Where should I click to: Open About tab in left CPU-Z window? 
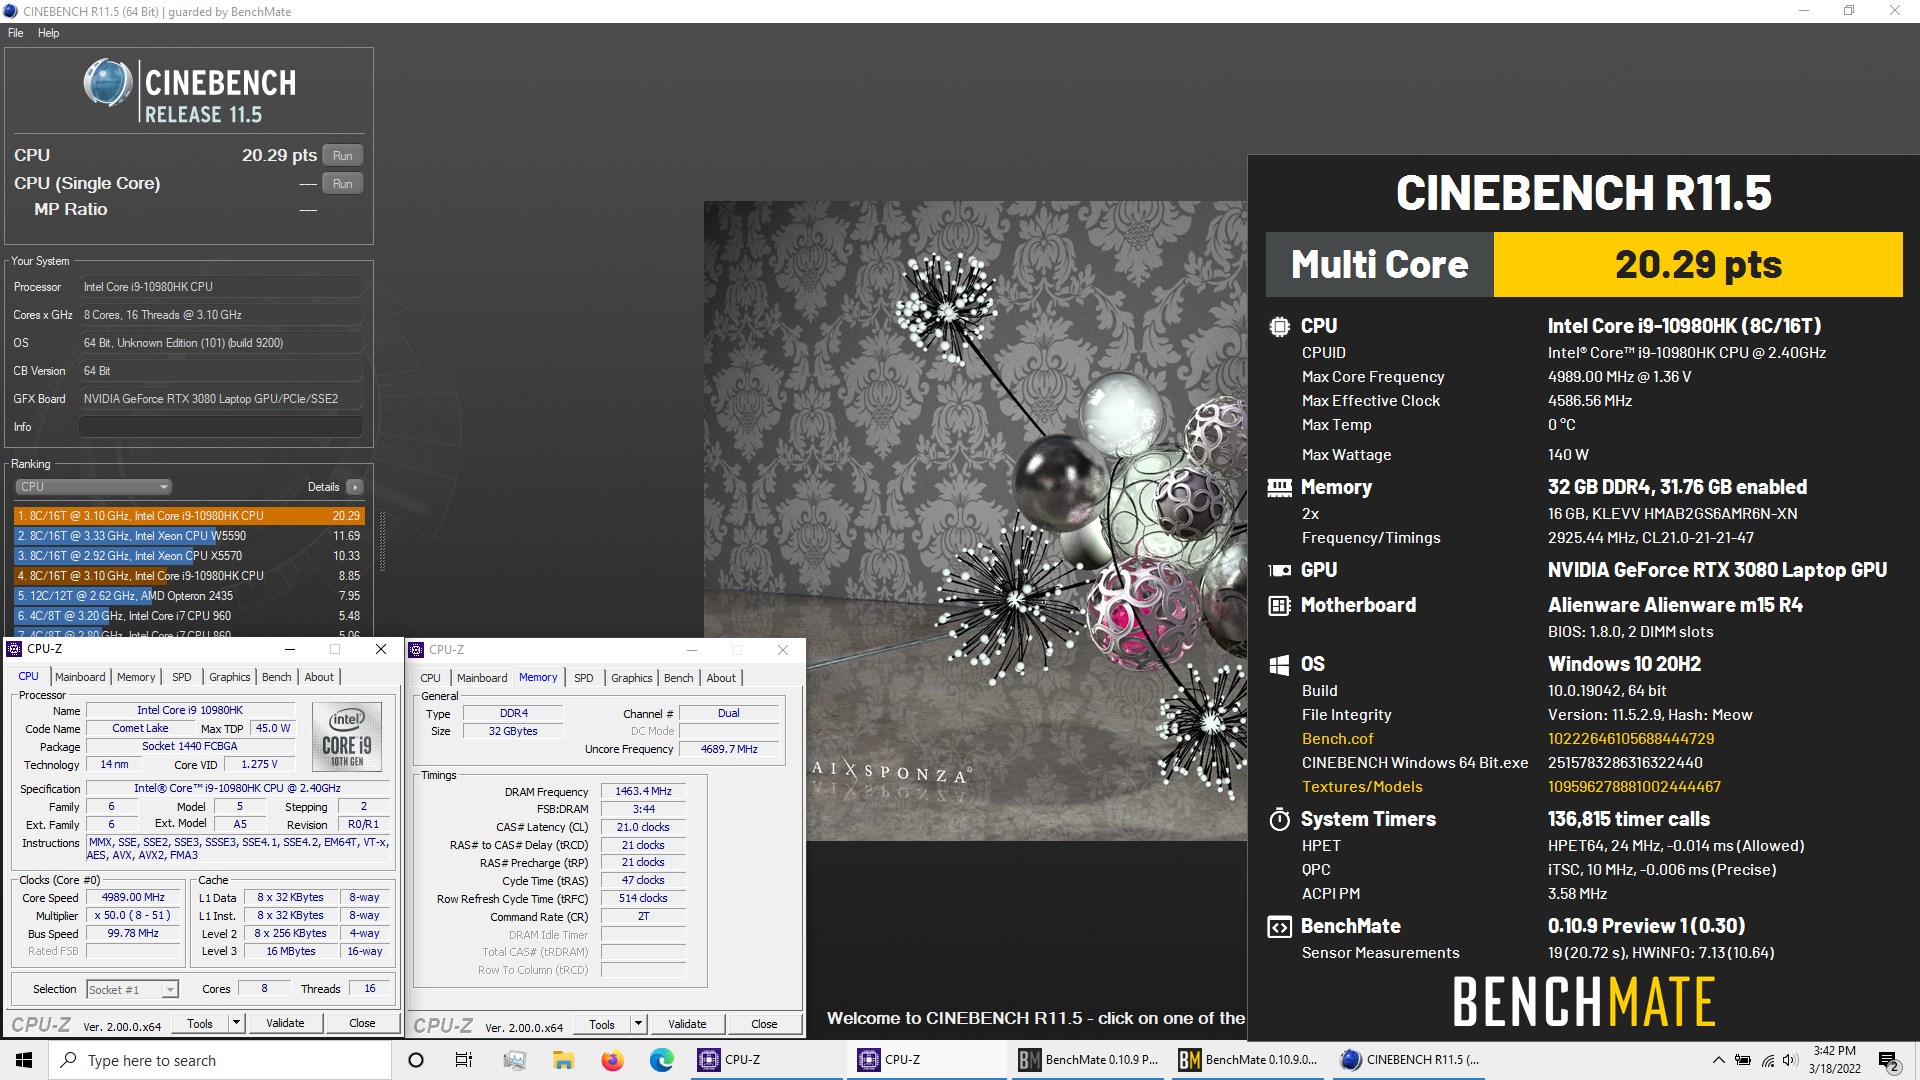pyautogui.click(x=319, y=677)
